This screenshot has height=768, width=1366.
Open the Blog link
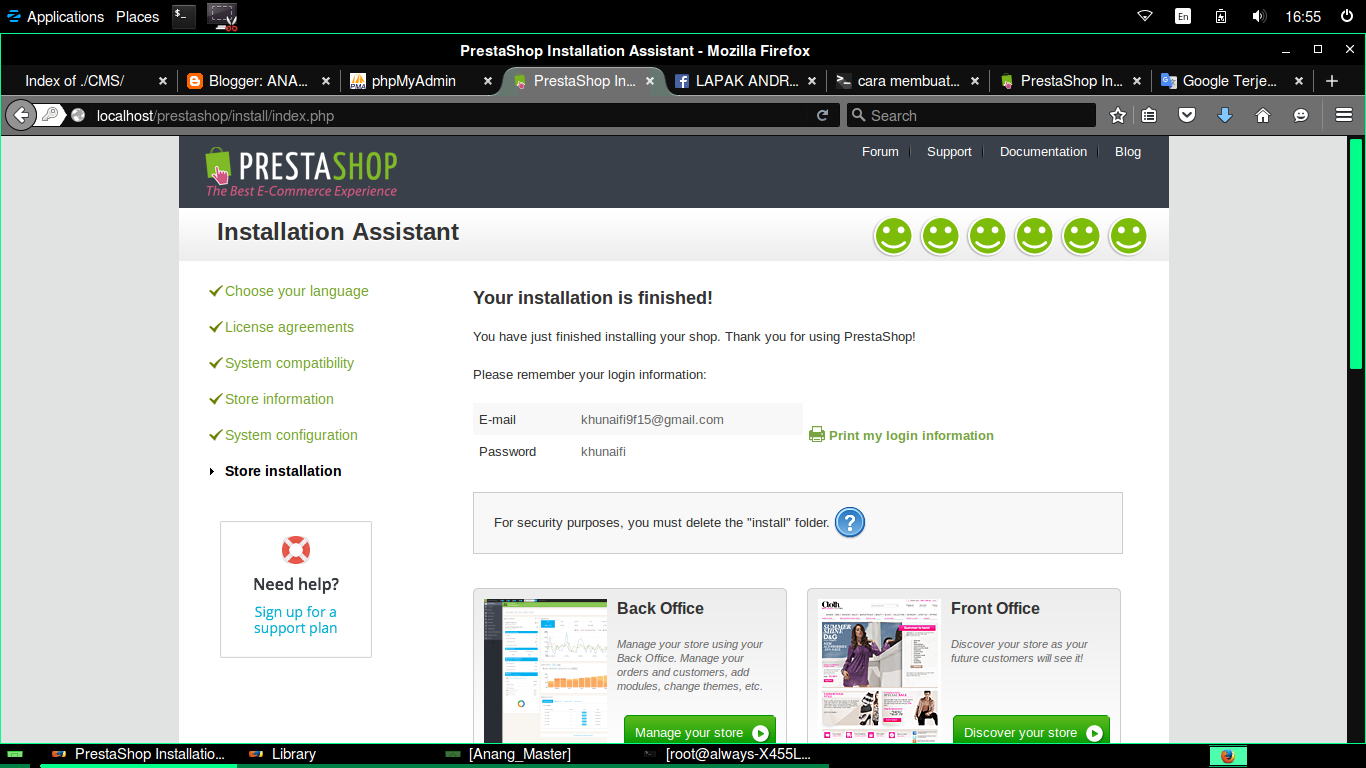coord(1128,152)
